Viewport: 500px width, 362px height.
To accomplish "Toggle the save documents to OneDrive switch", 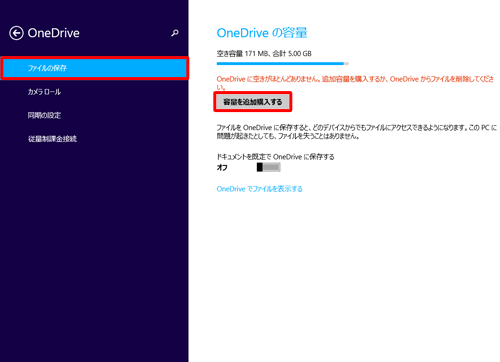I will coord(268,167).
